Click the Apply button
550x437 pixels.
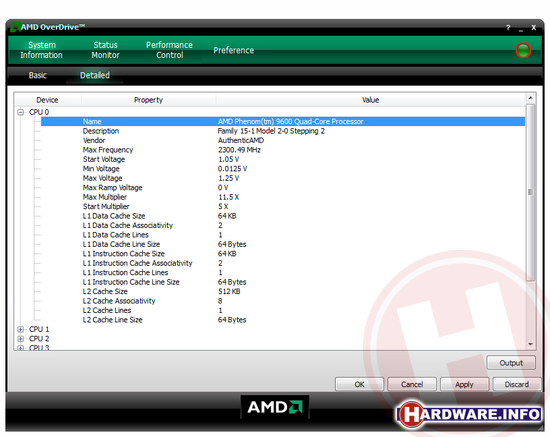point(464,384)
